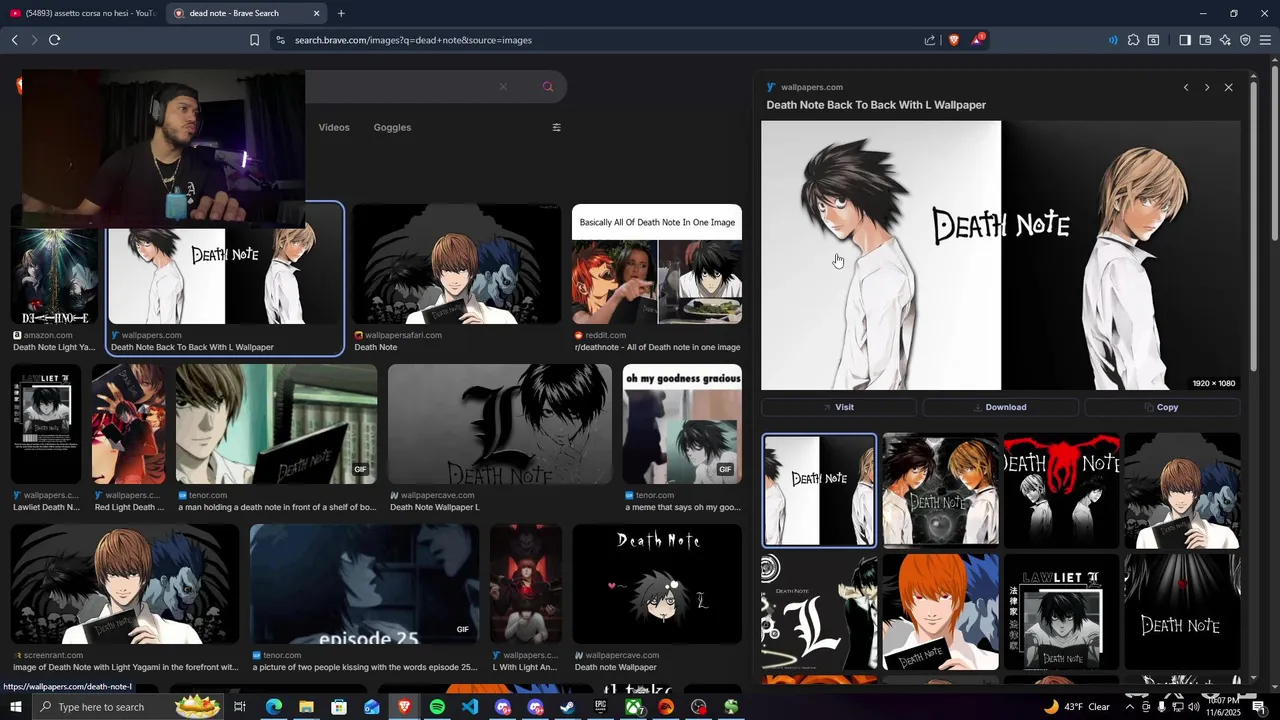Image resolution: width=1280 pixels, height=720 pixels.
Task: Close the 'dead note' browser tab
Action: (317, 13)
